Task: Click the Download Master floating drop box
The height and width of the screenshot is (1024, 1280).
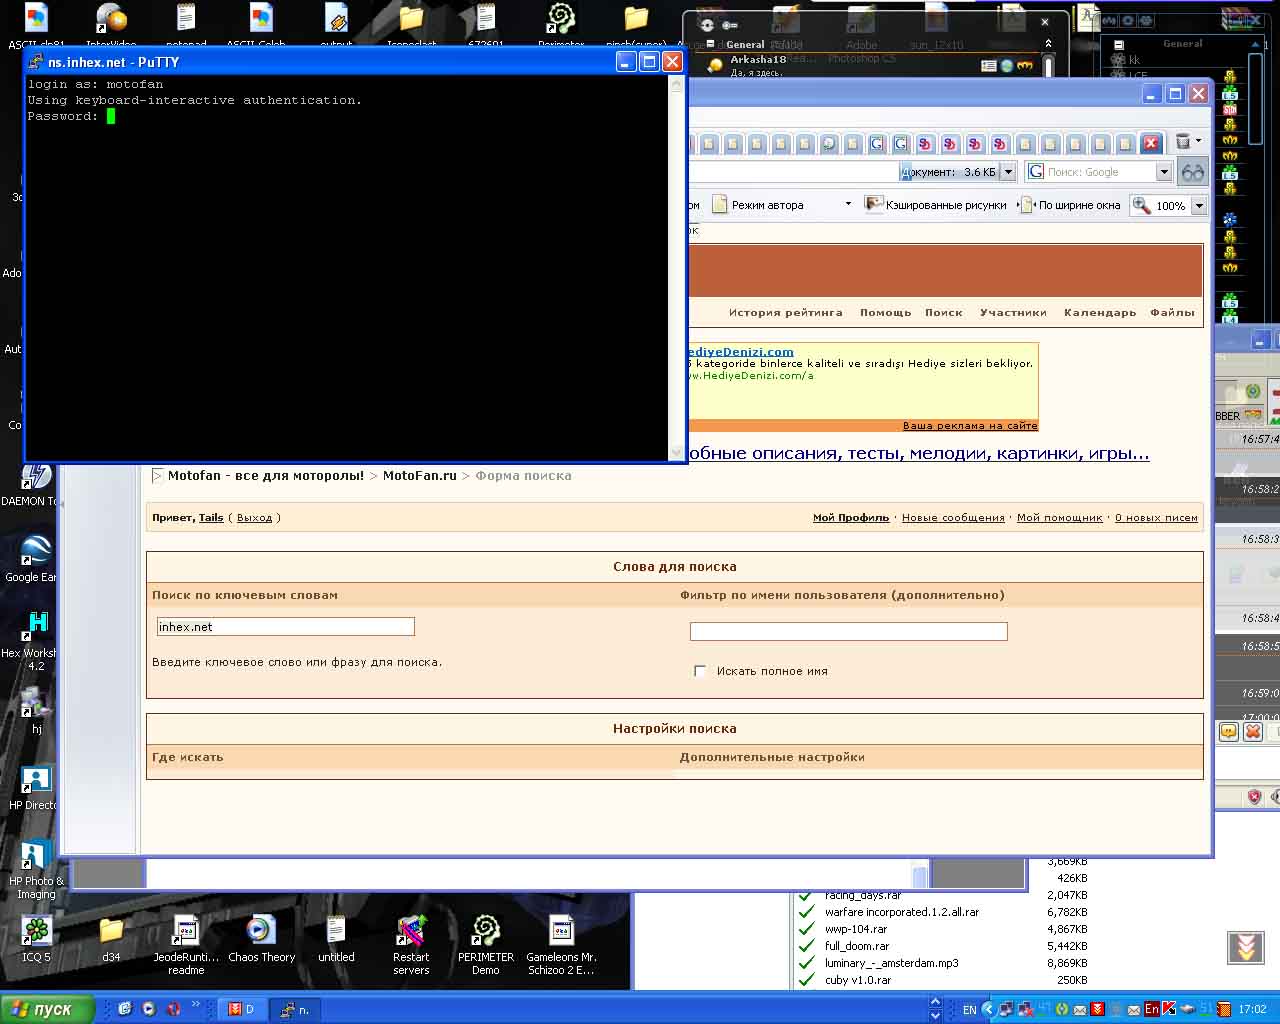Action: pyautogui.click(x=1246, y=947)
